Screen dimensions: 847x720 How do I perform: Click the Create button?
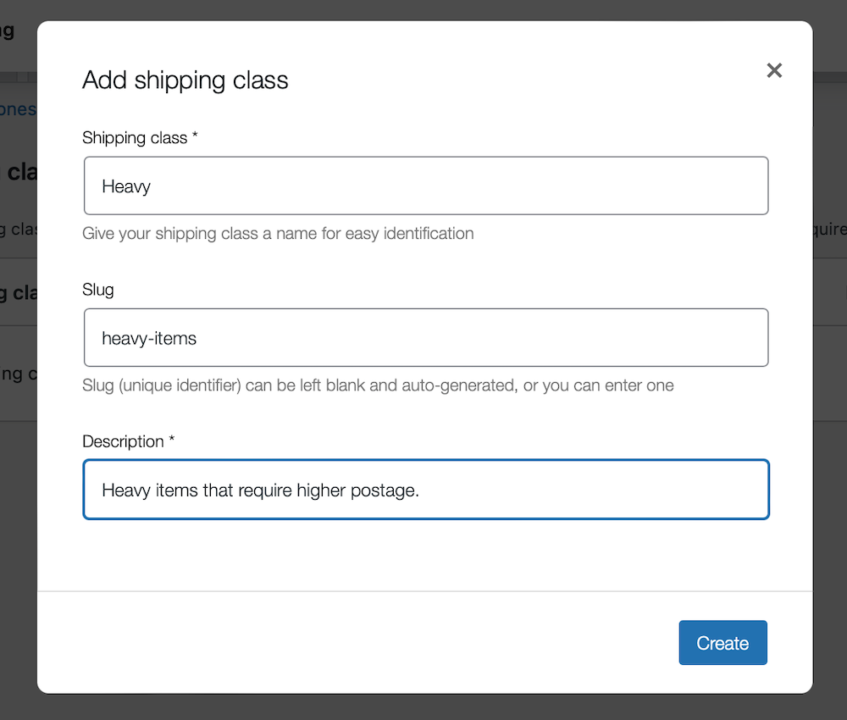pyautogui.click(x=722, y=642)
